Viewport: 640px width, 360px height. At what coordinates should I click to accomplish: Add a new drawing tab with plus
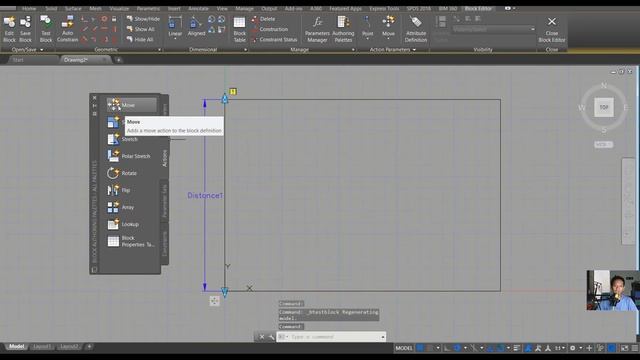[x=118, y=60]
